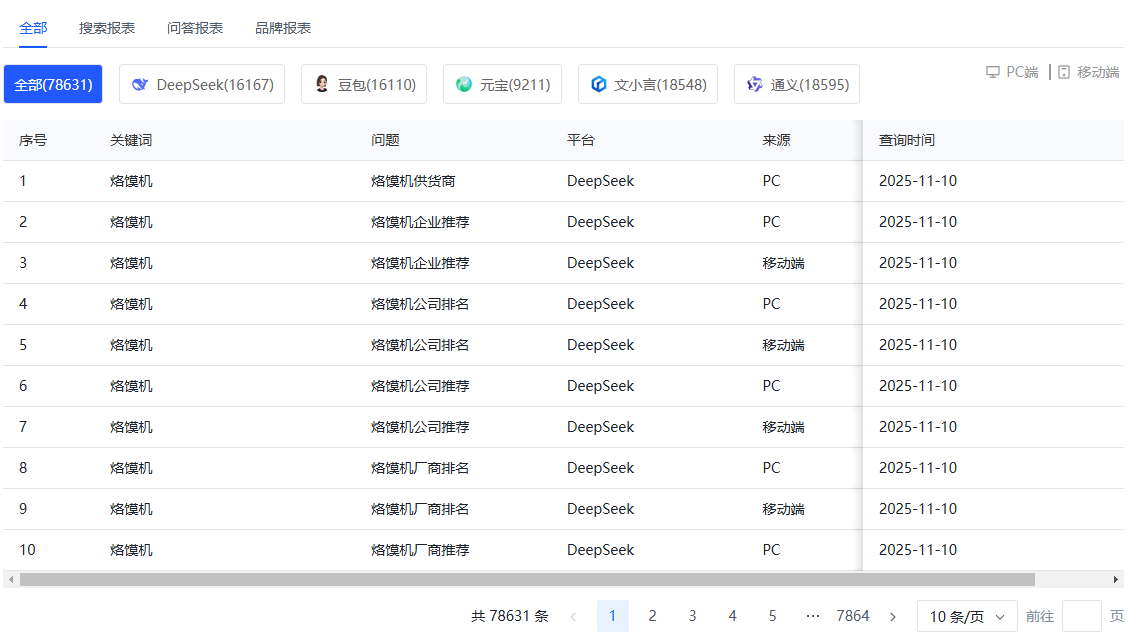This screenshot has width=1138, height=638.
Task: Open the 品牌报表 tab
Action: (281, 27)
